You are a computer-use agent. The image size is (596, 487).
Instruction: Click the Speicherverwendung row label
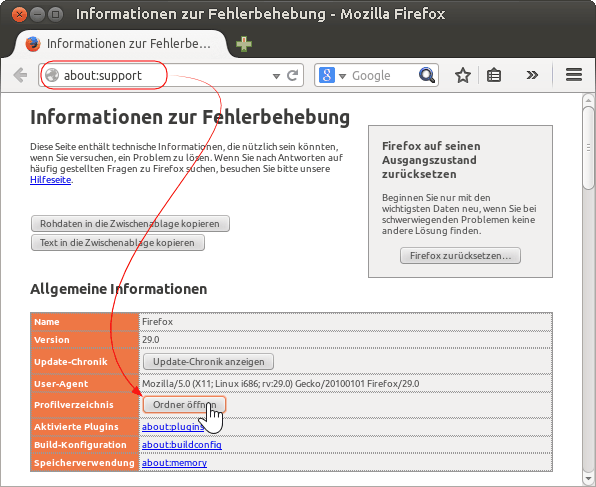click(84, 463)
